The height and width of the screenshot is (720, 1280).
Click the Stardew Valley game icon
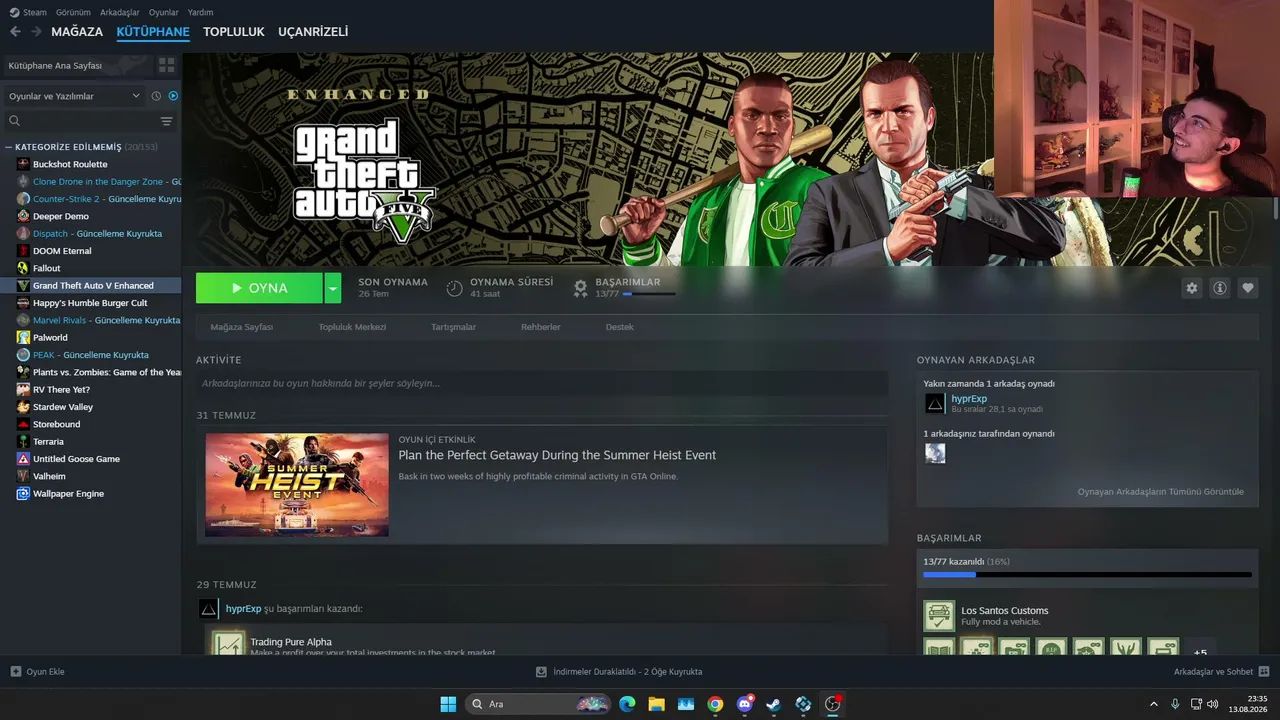23,407
